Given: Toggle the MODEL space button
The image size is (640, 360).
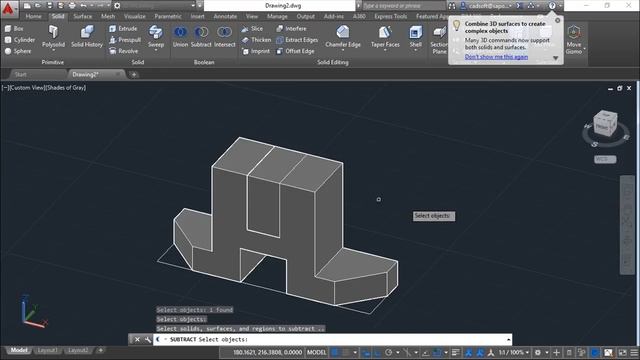Looking at the screenshot, I should click(x=316, y=352).
